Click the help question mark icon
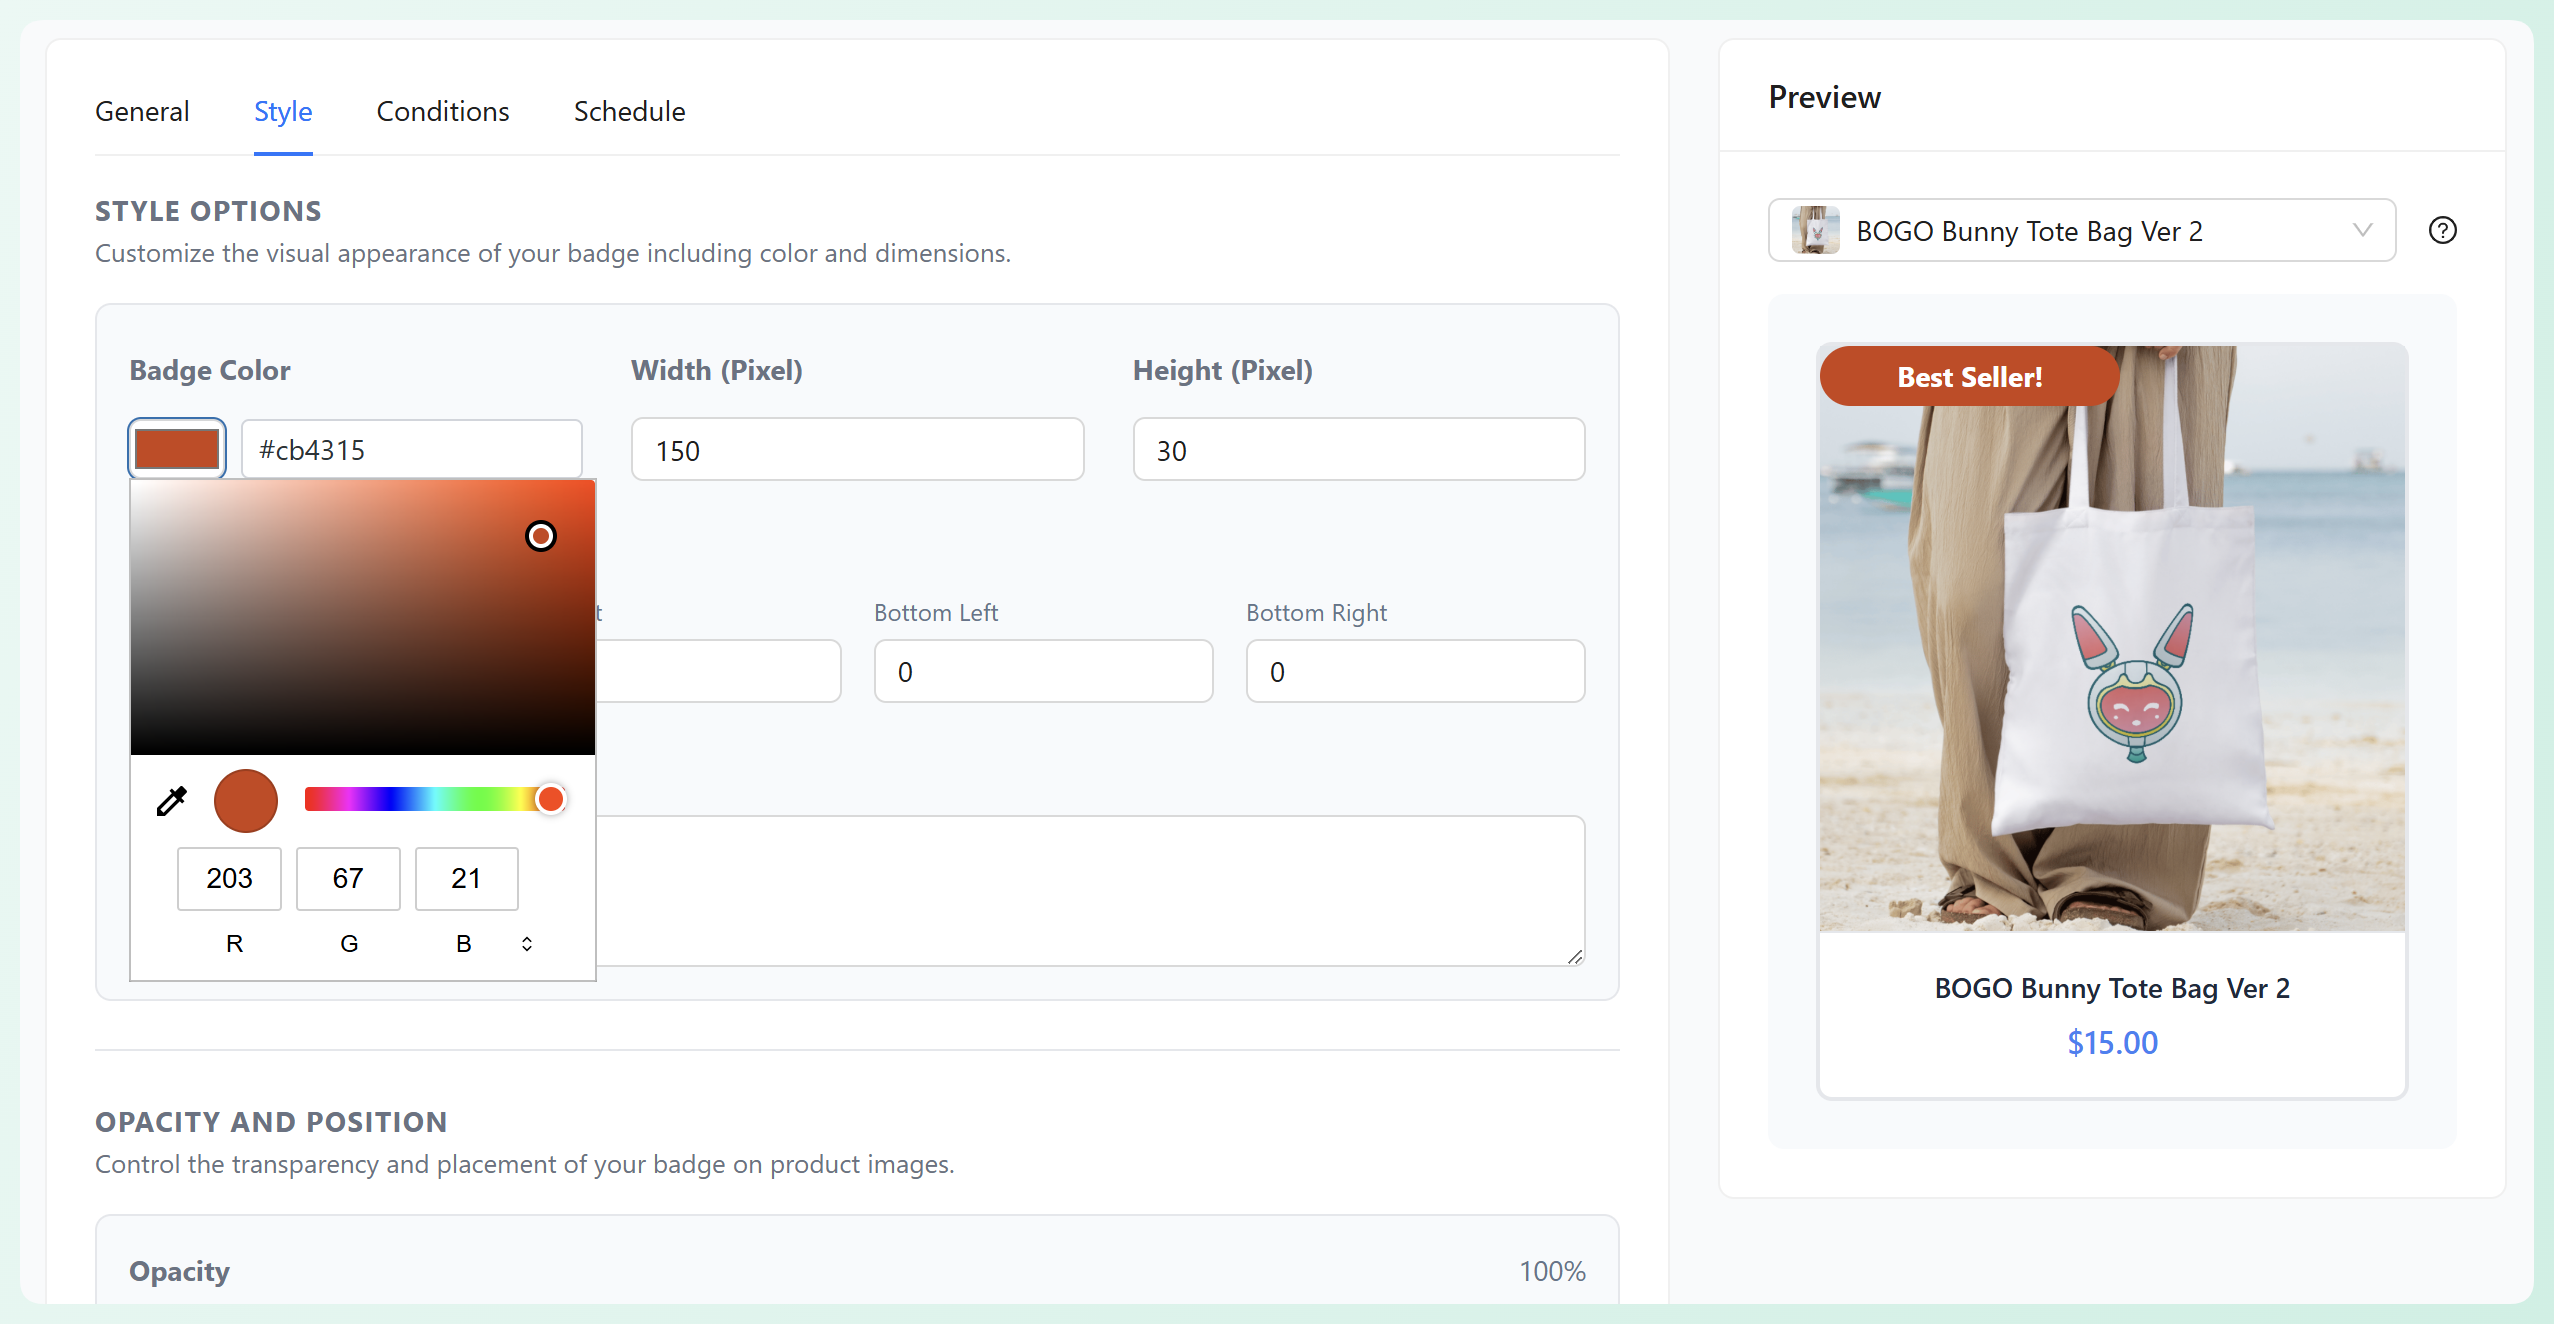The height and width of the screenshot is (1324, 2554). pos(2442,231)
